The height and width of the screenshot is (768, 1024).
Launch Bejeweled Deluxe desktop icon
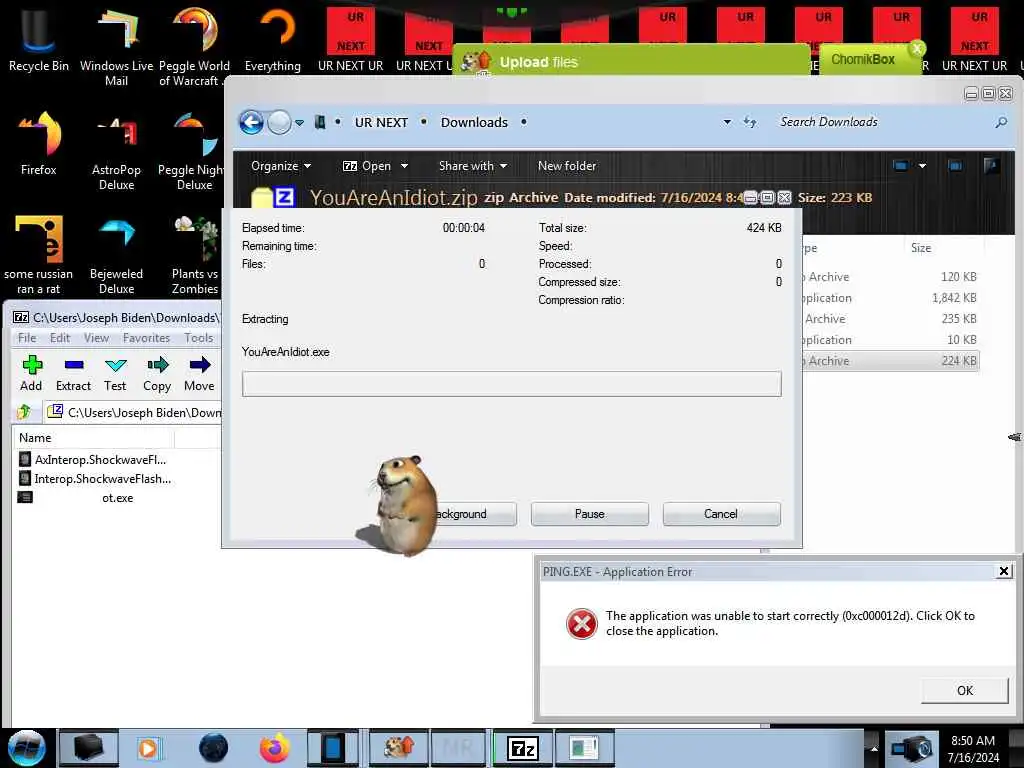click(x=116, y=256)
